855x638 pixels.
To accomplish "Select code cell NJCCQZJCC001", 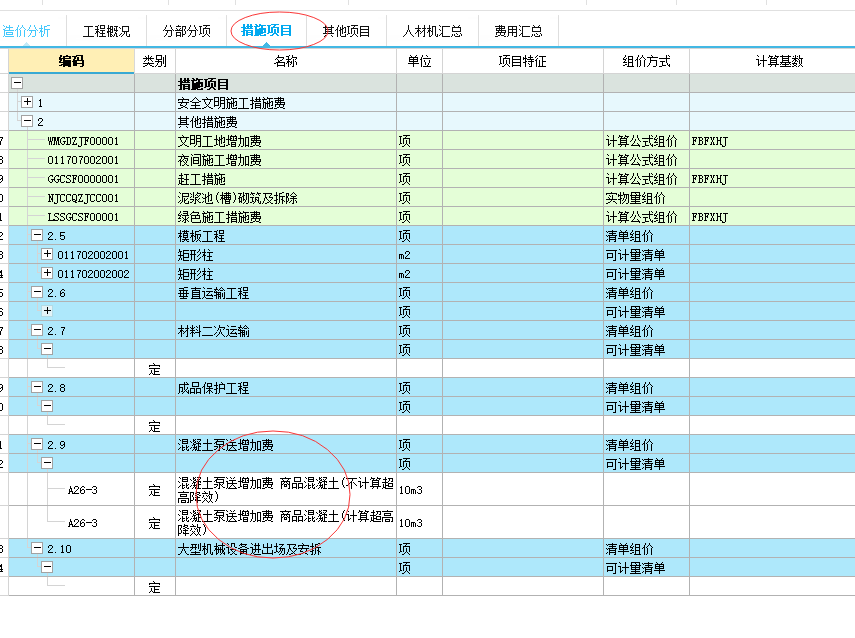I will point(83,198).
